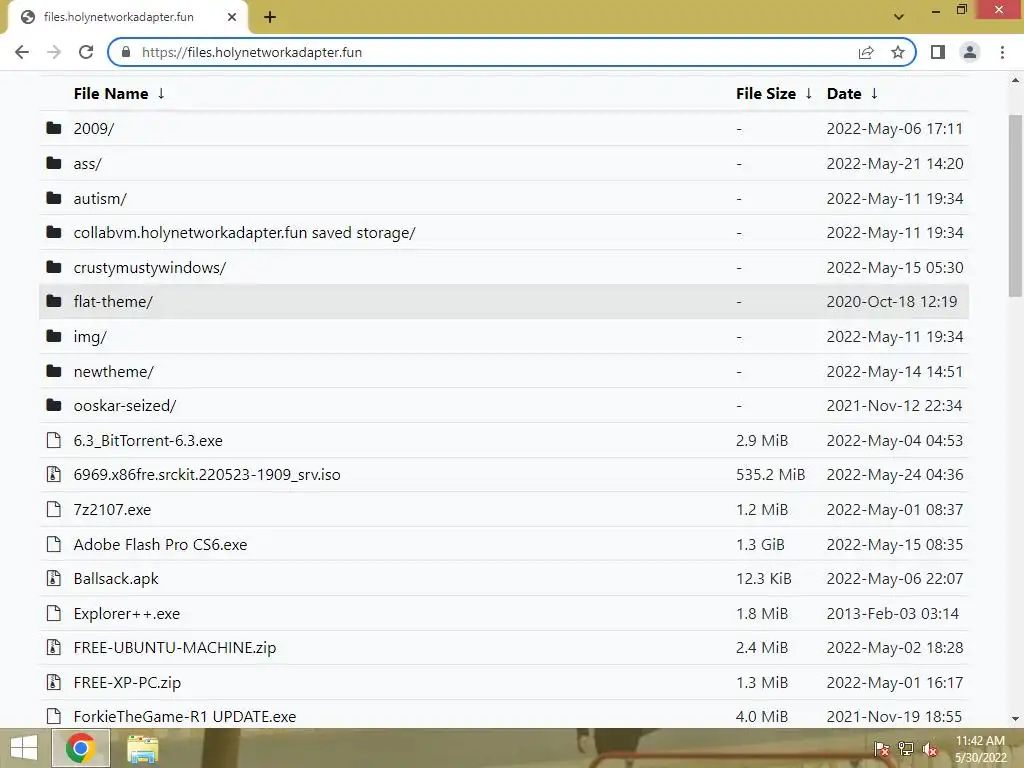Download Ballsack.apk file
The height and width of the screenshot is (768, 1024).
pyautogui.click(x=116, y=579)
